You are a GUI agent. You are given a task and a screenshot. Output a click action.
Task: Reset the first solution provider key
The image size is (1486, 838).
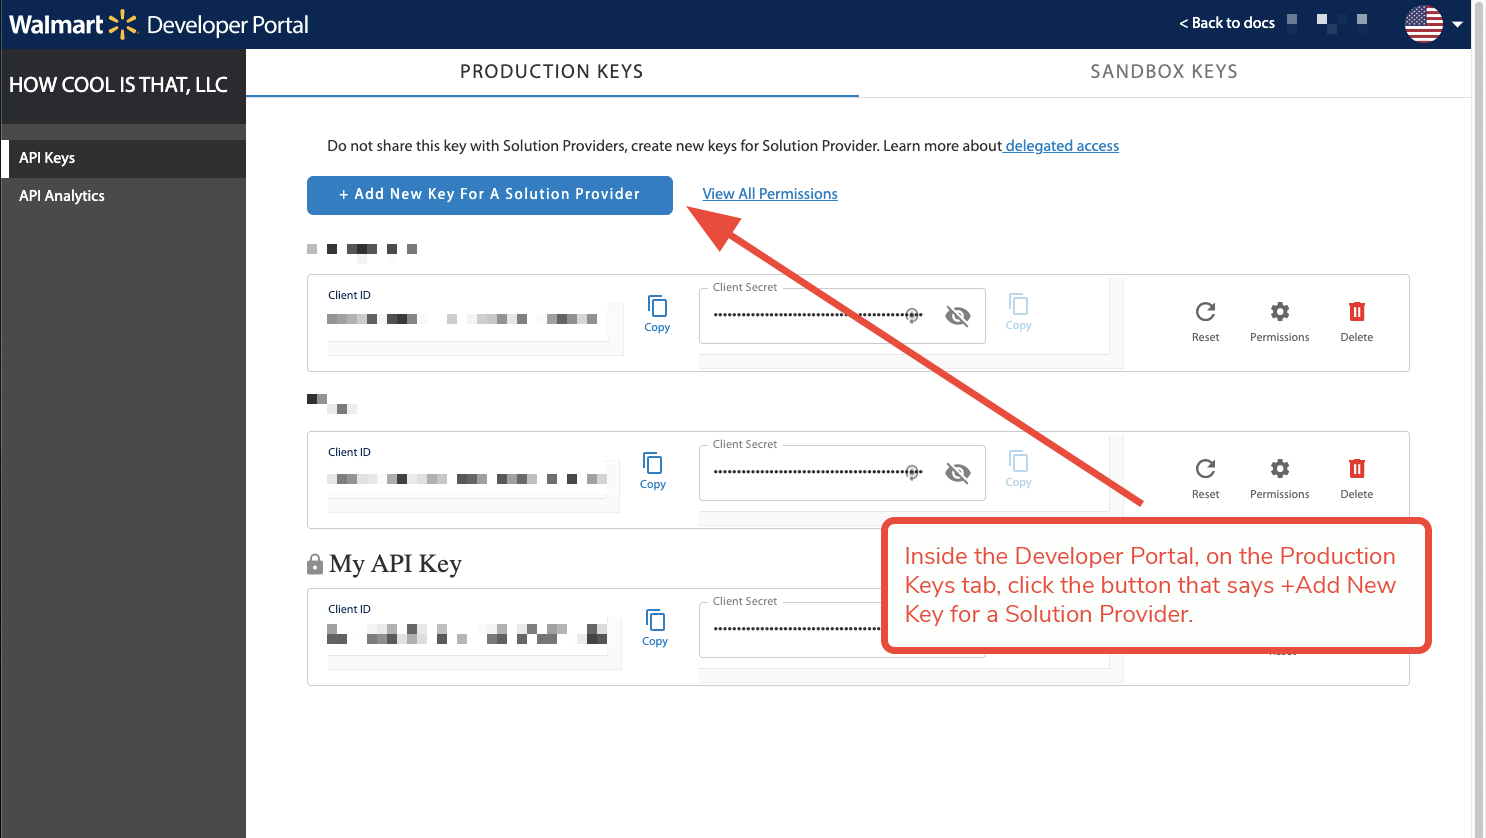pyautogui.click(x=1205, y=321)
